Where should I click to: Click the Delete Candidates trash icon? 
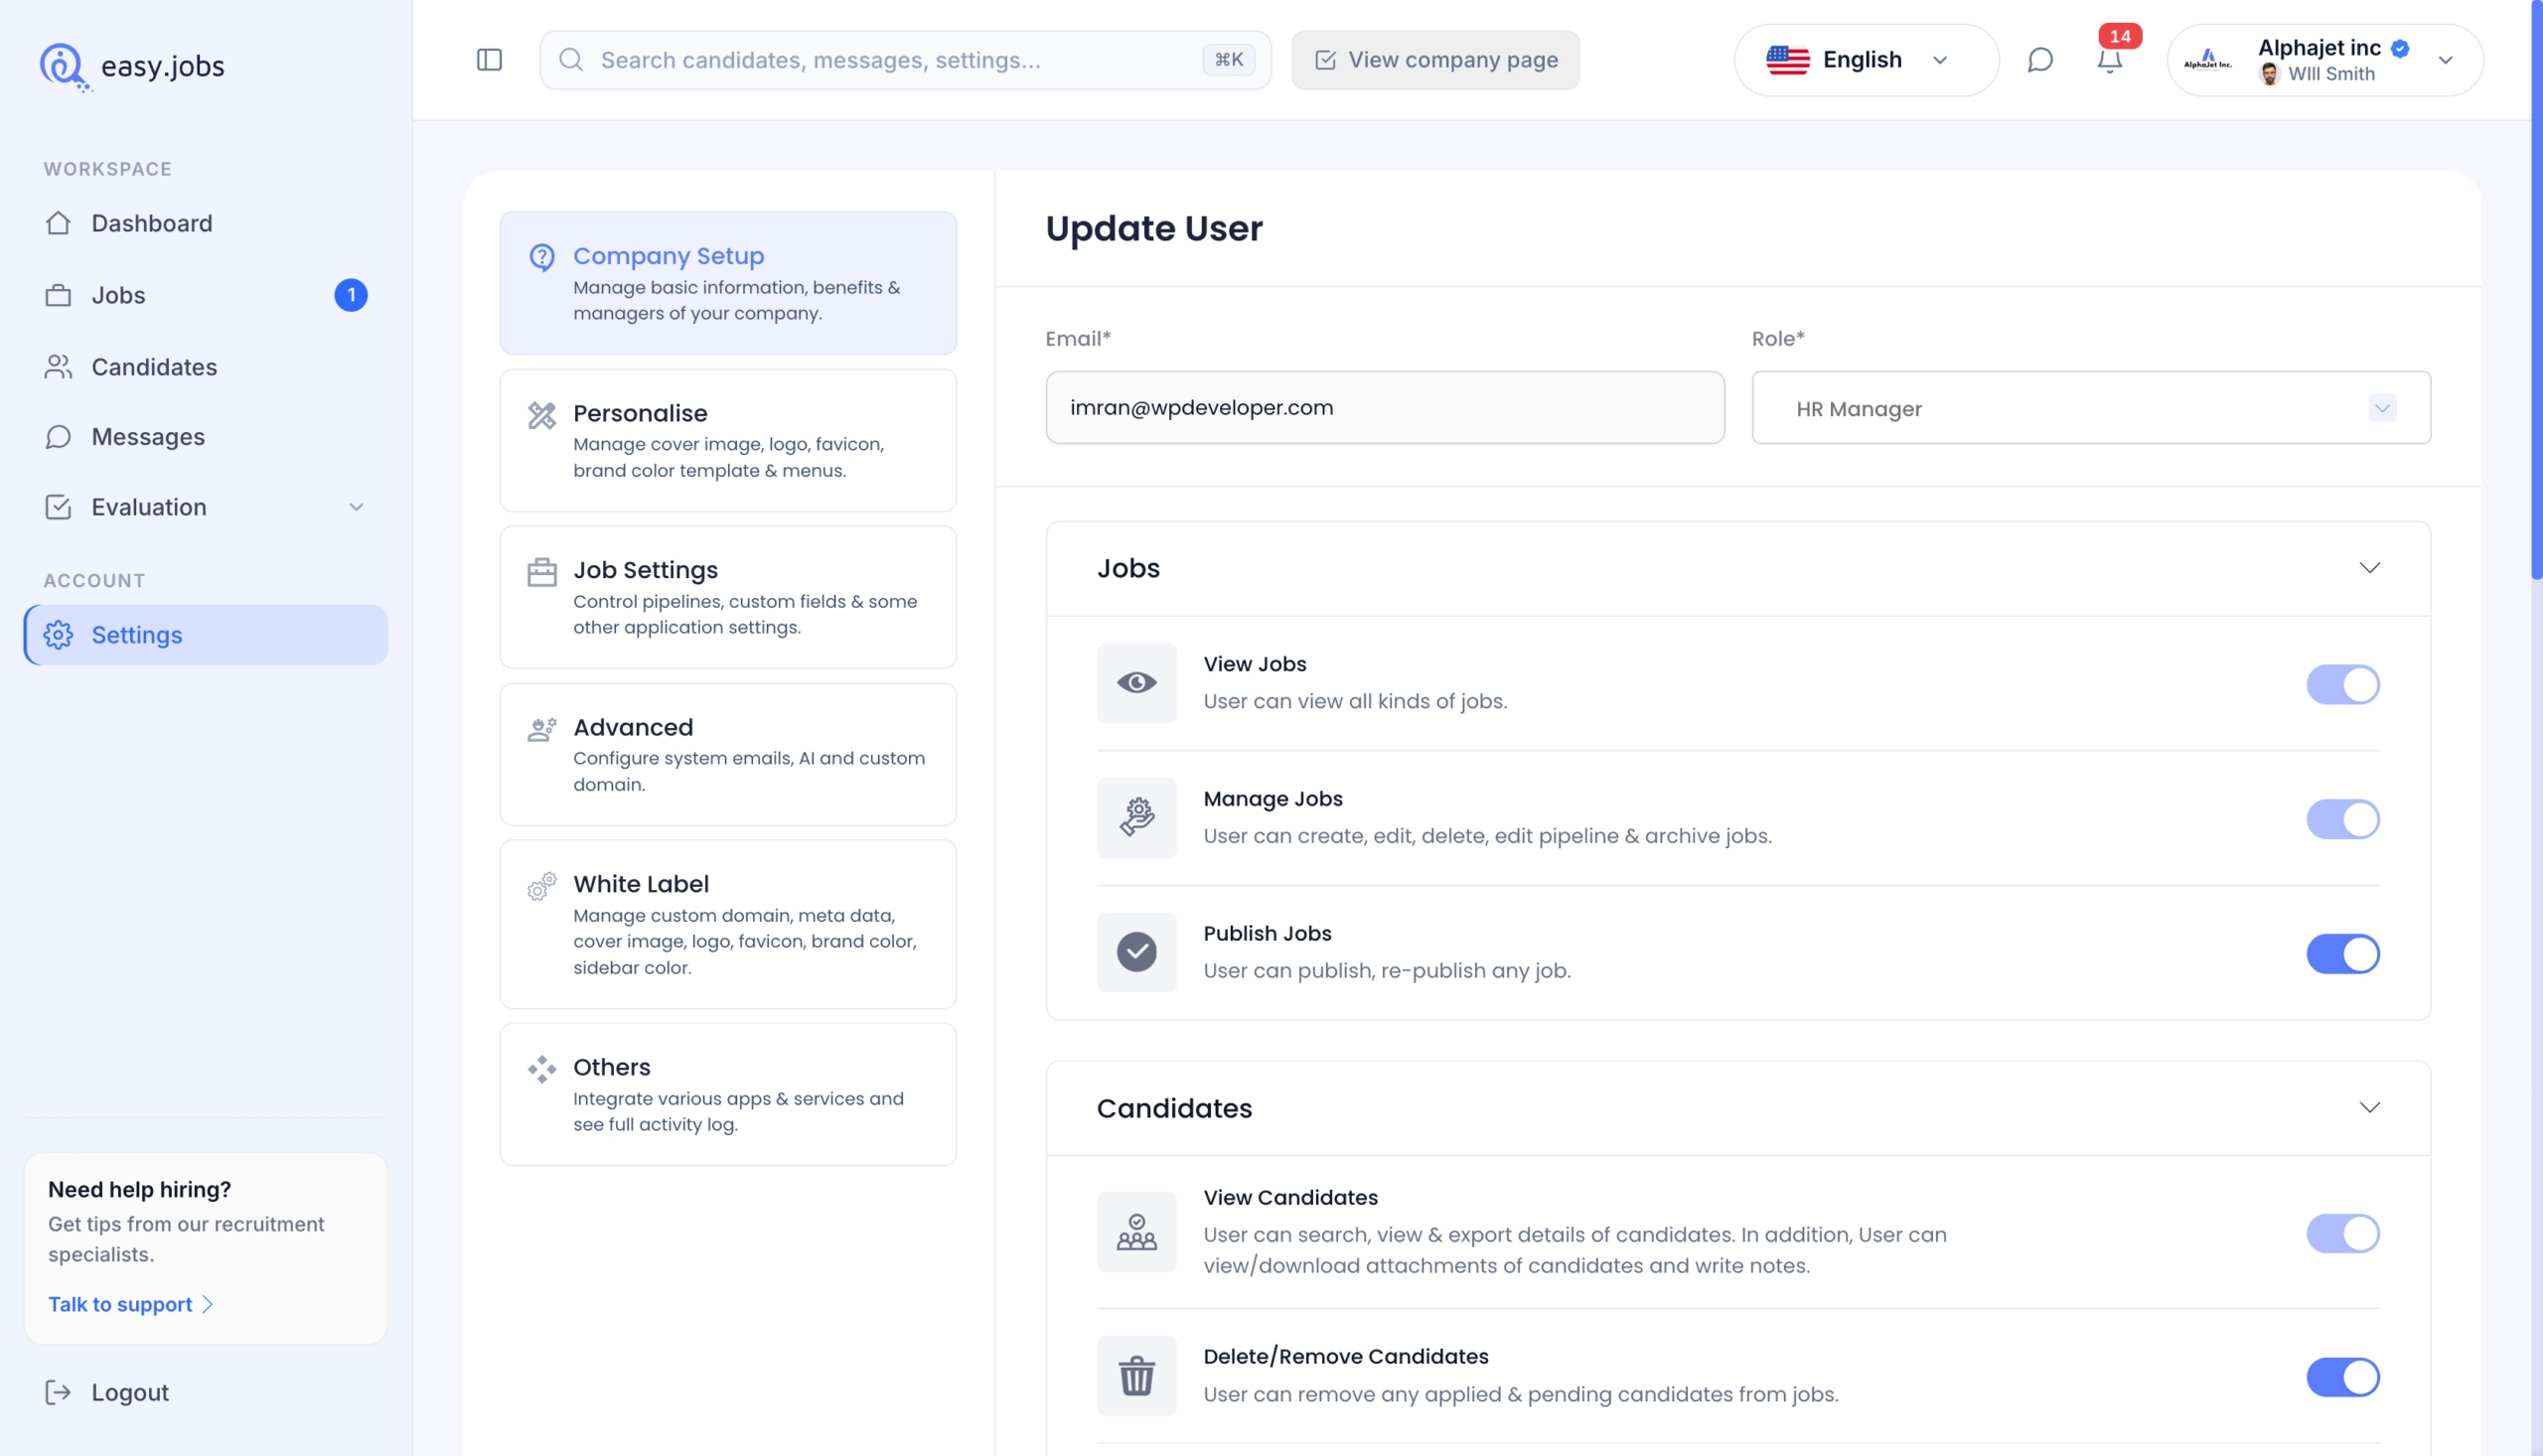1137,1376
